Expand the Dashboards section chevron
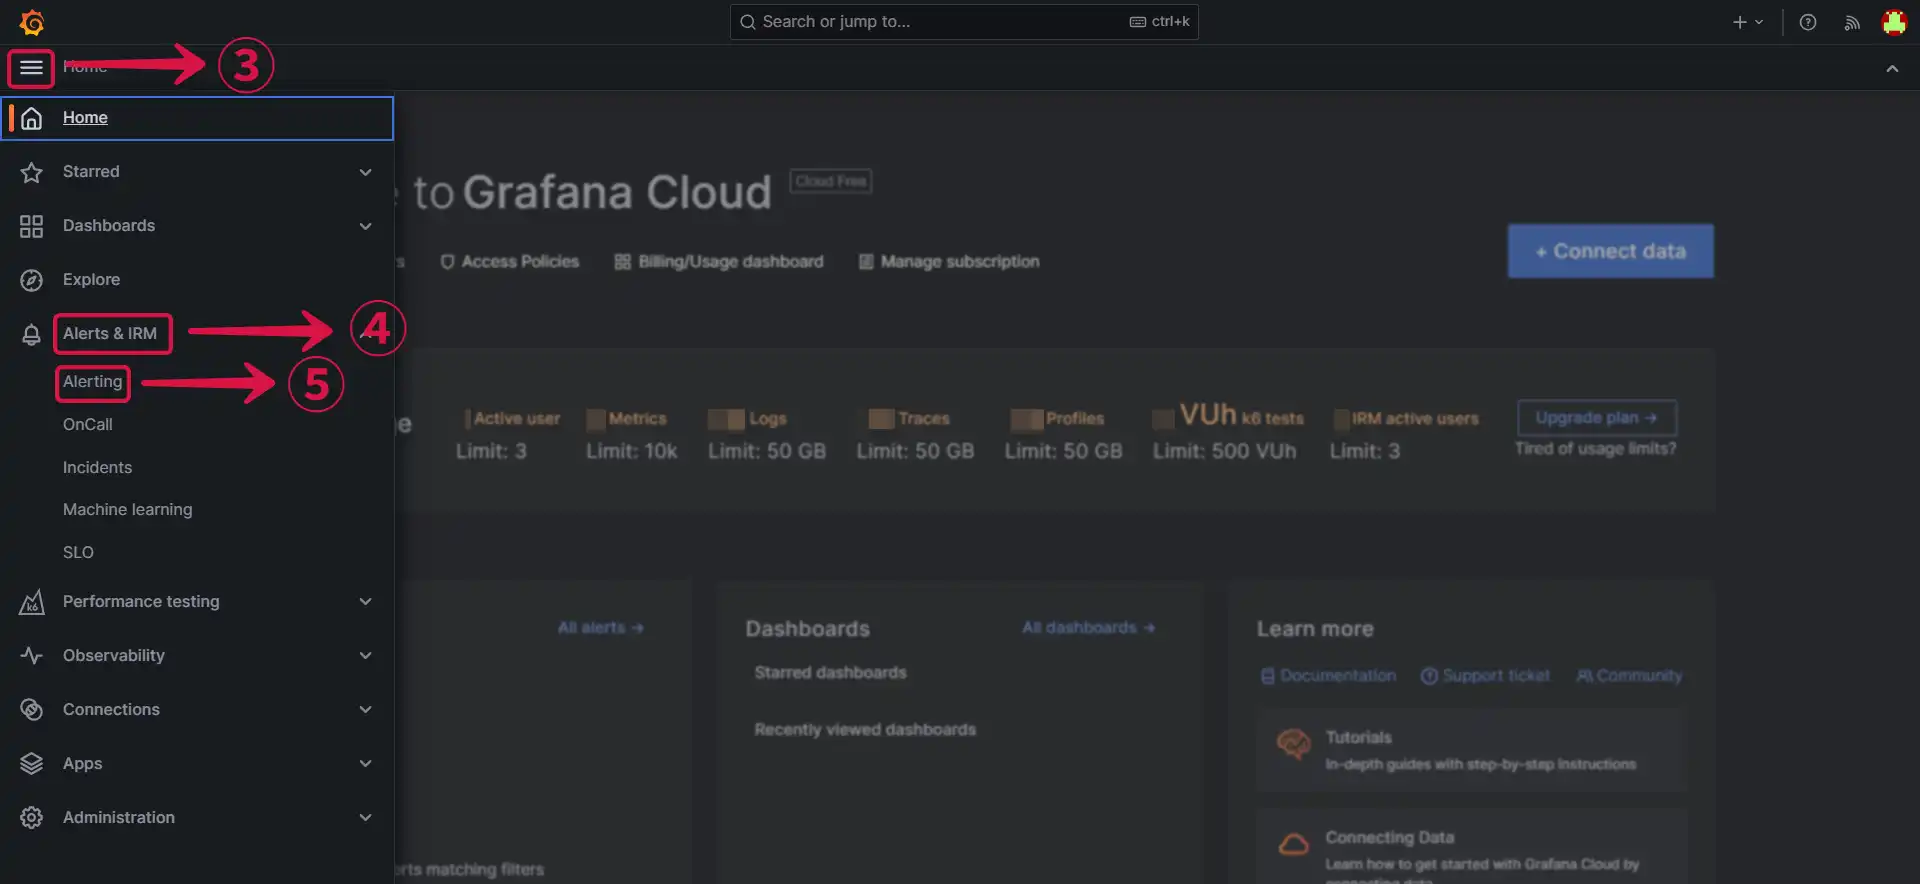 click(366, 226)
